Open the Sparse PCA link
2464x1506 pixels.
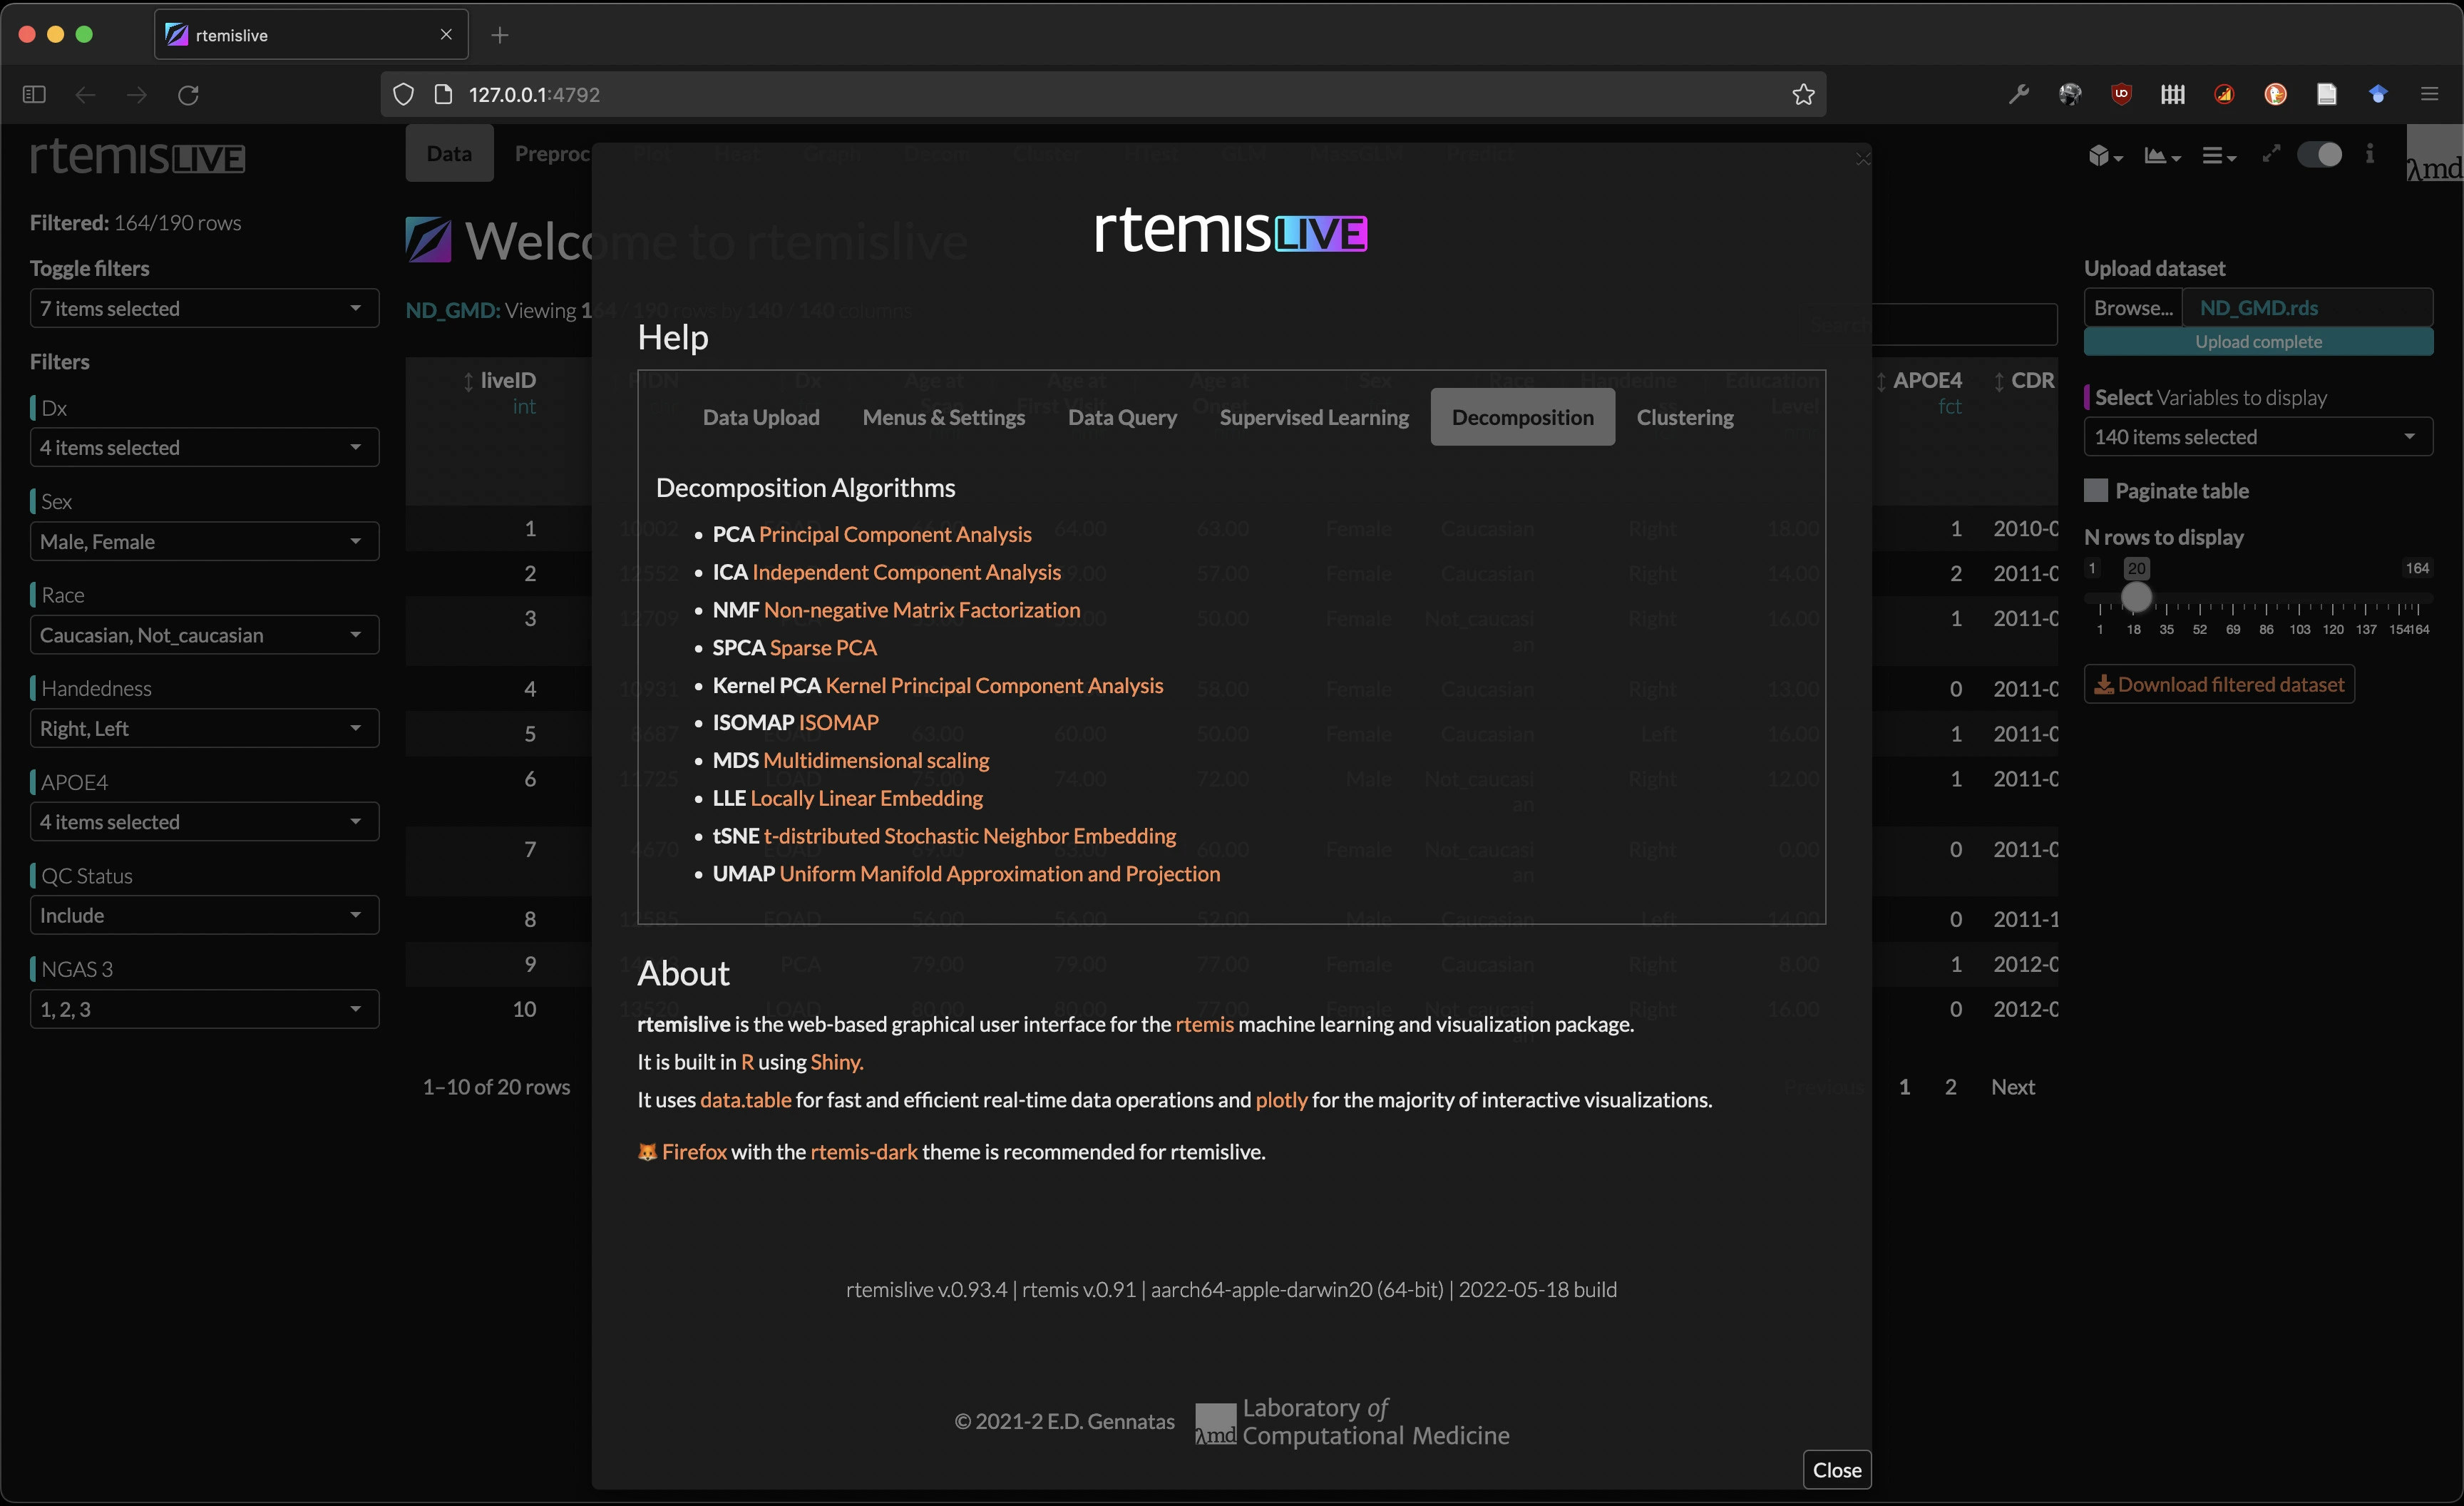(823, 648)
